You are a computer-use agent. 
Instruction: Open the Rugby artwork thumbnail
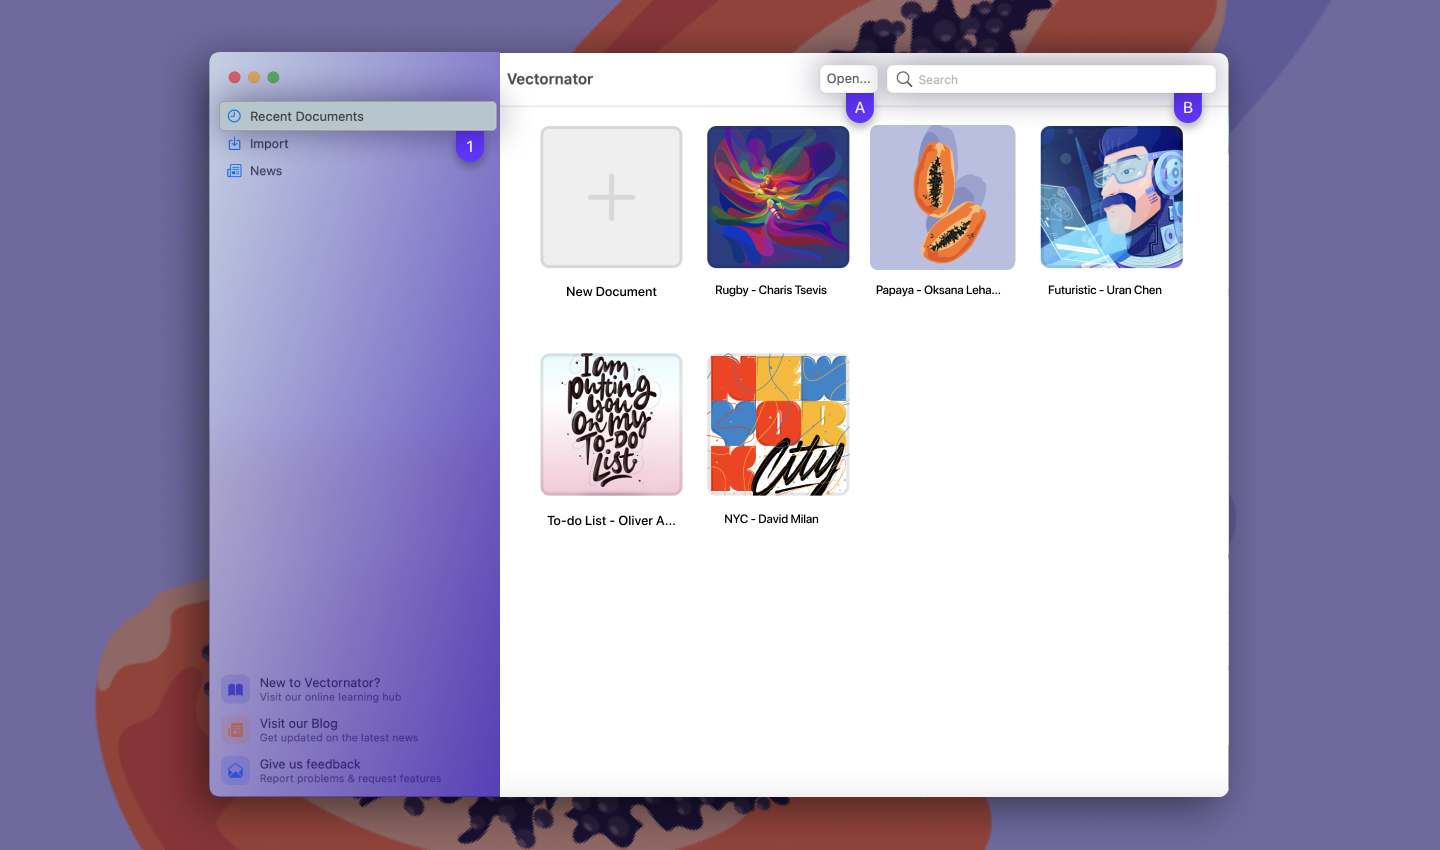778,197
